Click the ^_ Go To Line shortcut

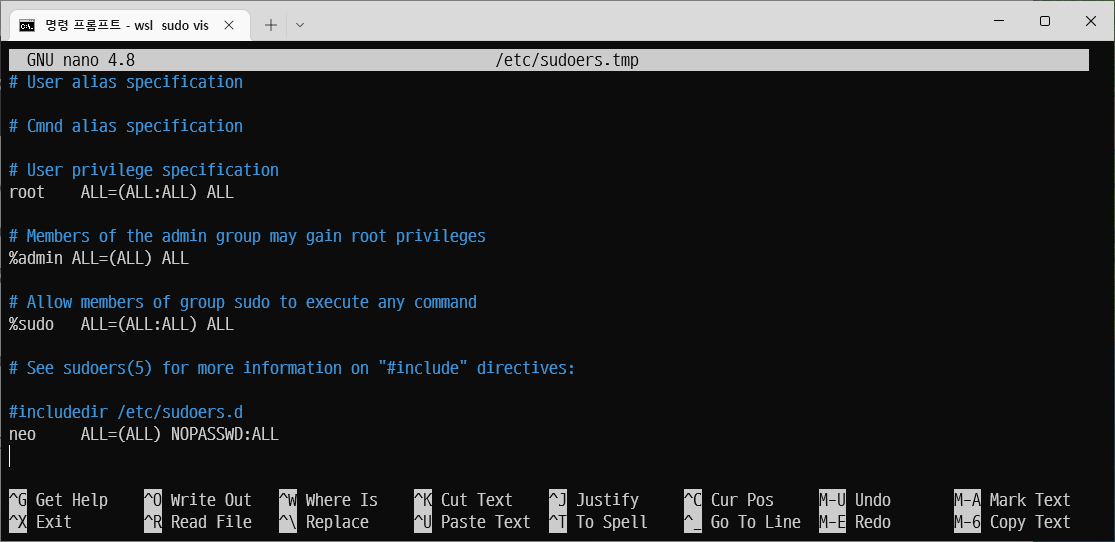click(x=742, y=522)
